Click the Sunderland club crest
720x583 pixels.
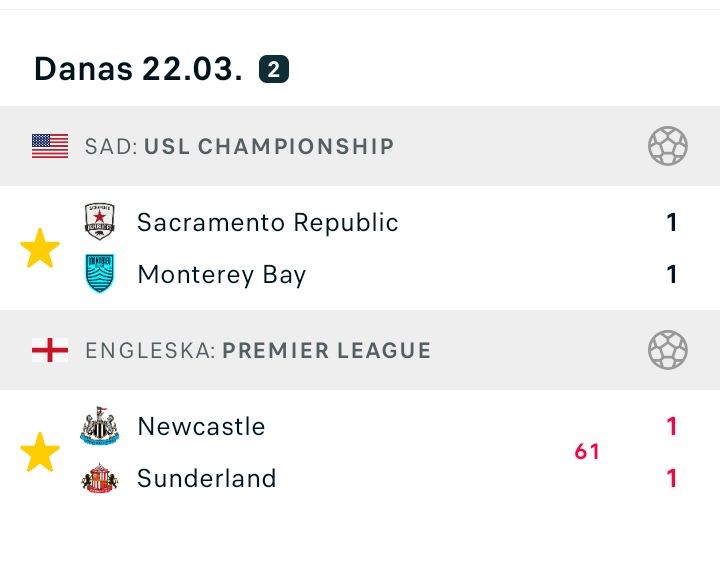coord(100,478)
